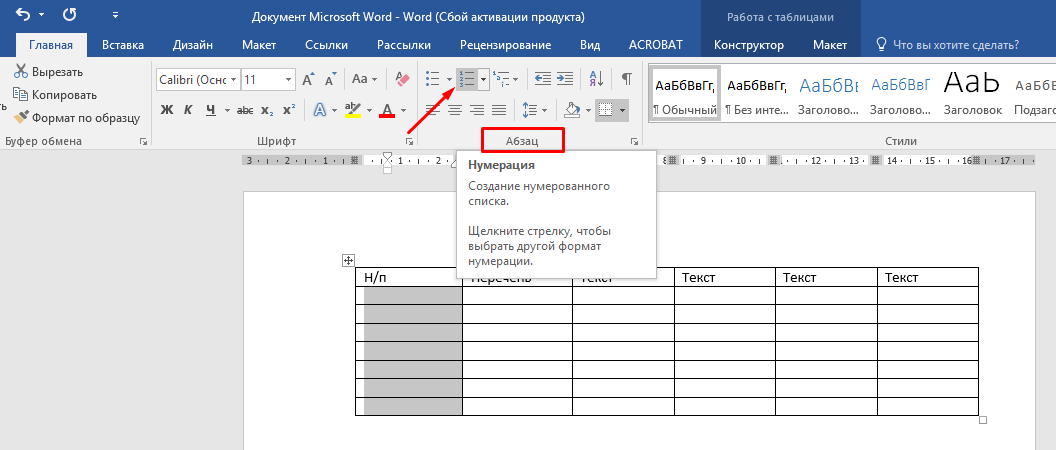
Task: Click Копировать to copy selection
Action: point(55,95)
